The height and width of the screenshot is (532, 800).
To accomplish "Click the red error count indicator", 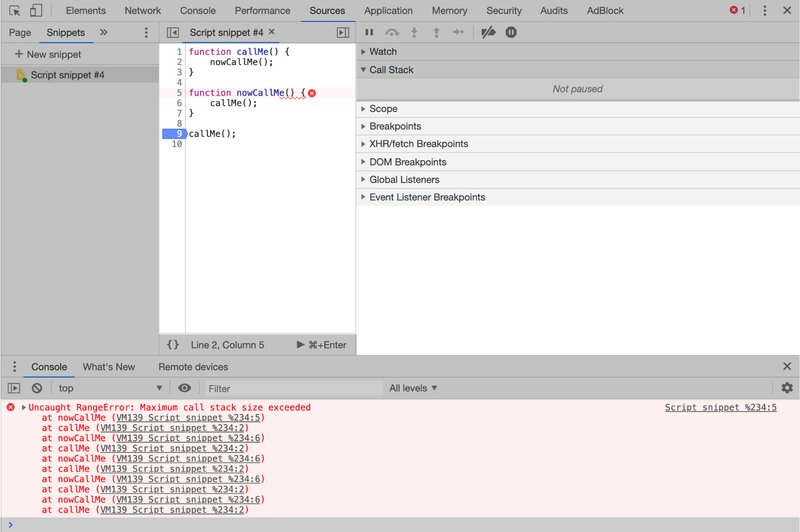I will pos(738,10).
